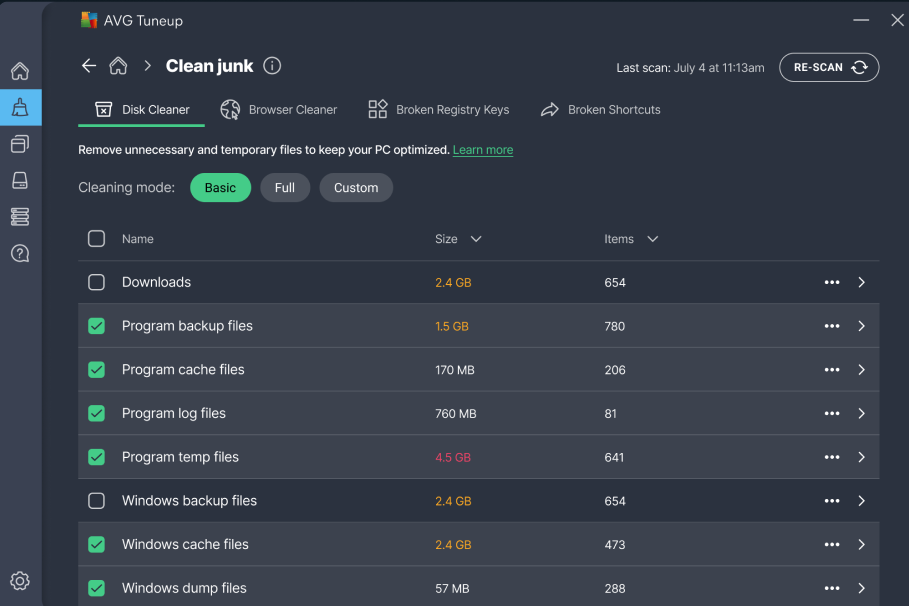909x606 pixels.
Task: Toggle the select-all checkbox in header
Action: (96, 238)
